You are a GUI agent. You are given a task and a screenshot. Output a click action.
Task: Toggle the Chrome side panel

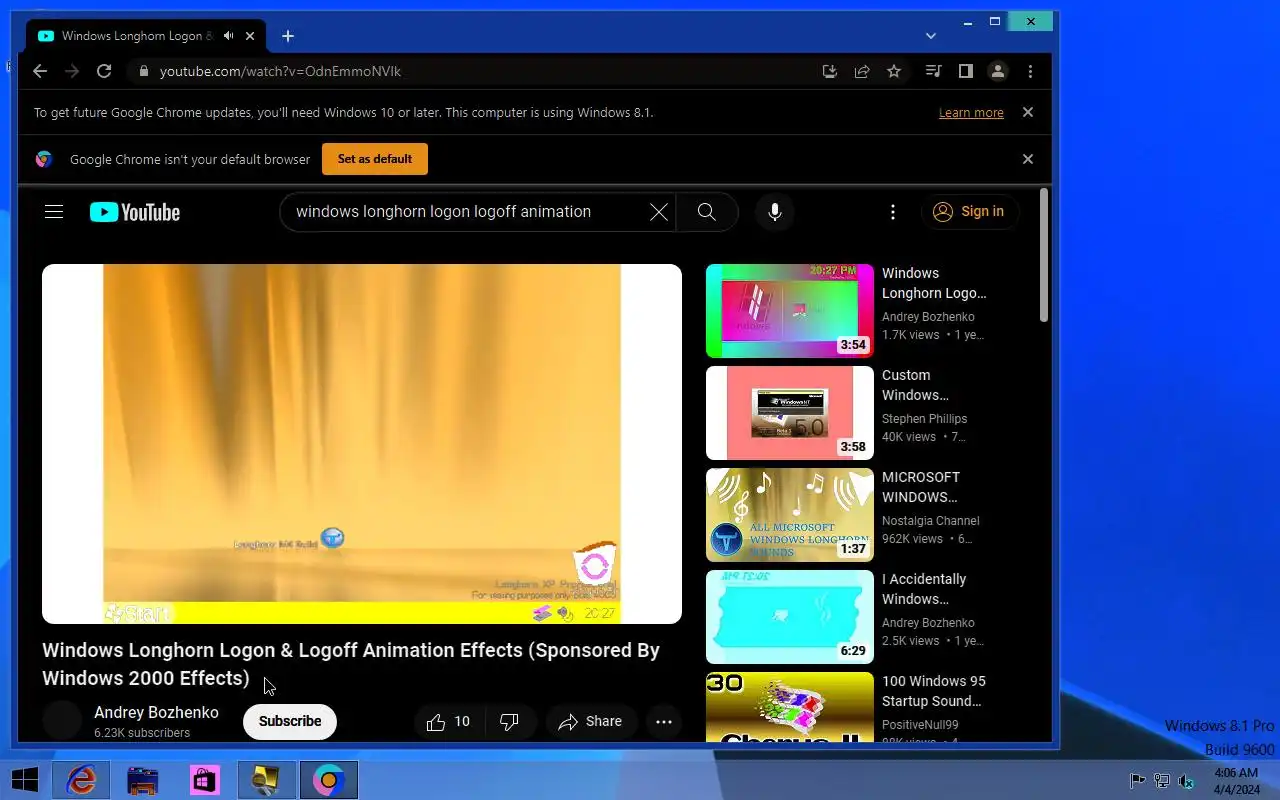coord(965,71)
